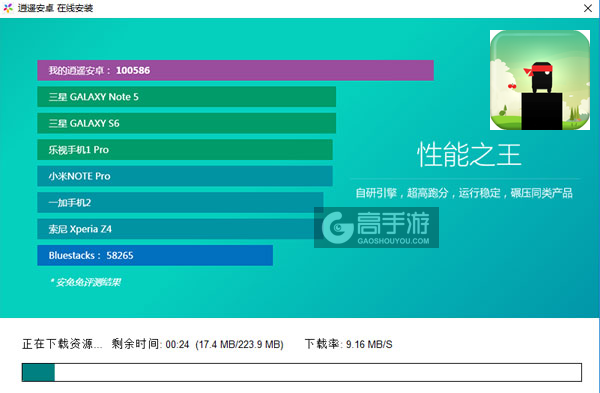The width and height of the screenshot is (600, 393).
Task: Click the 剩余时间 00:24 label
Action: [150, 344]
